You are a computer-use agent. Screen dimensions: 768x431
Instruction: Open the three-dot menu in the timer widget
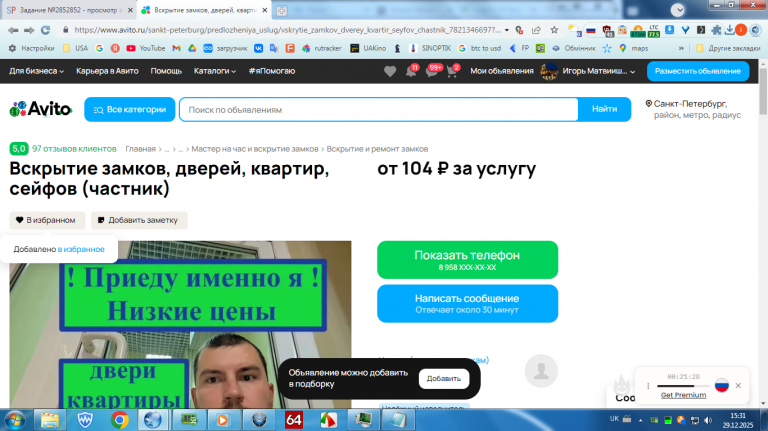tap(648, 386)
